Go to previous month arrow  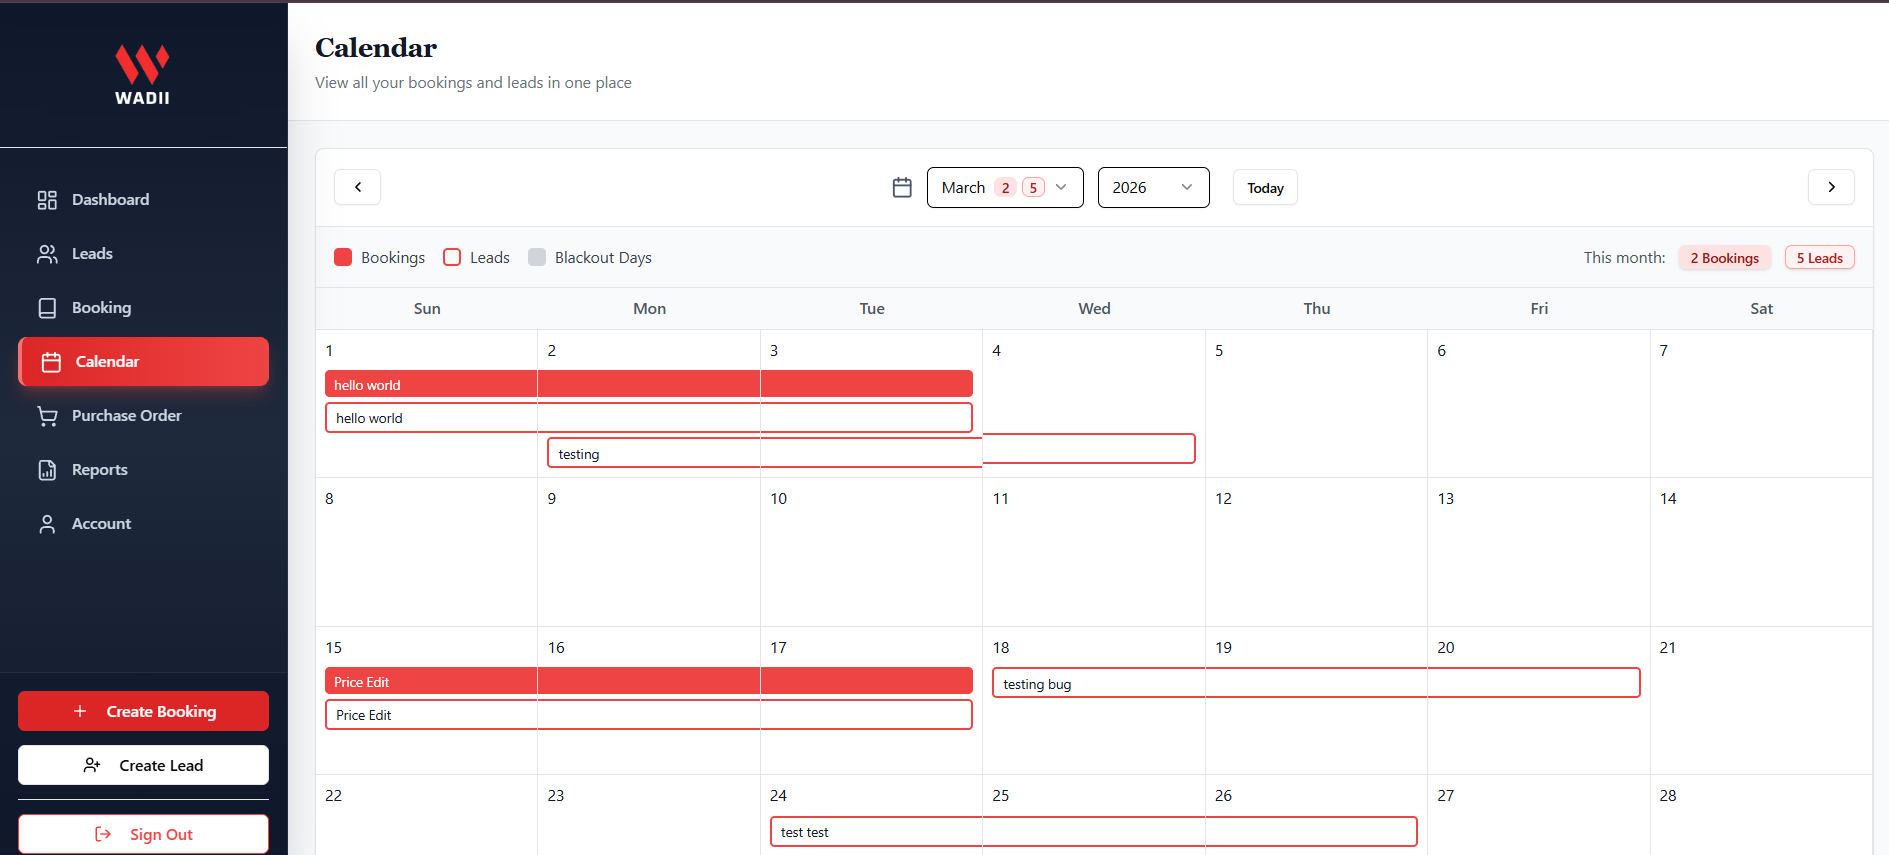(x=358, y=187)
